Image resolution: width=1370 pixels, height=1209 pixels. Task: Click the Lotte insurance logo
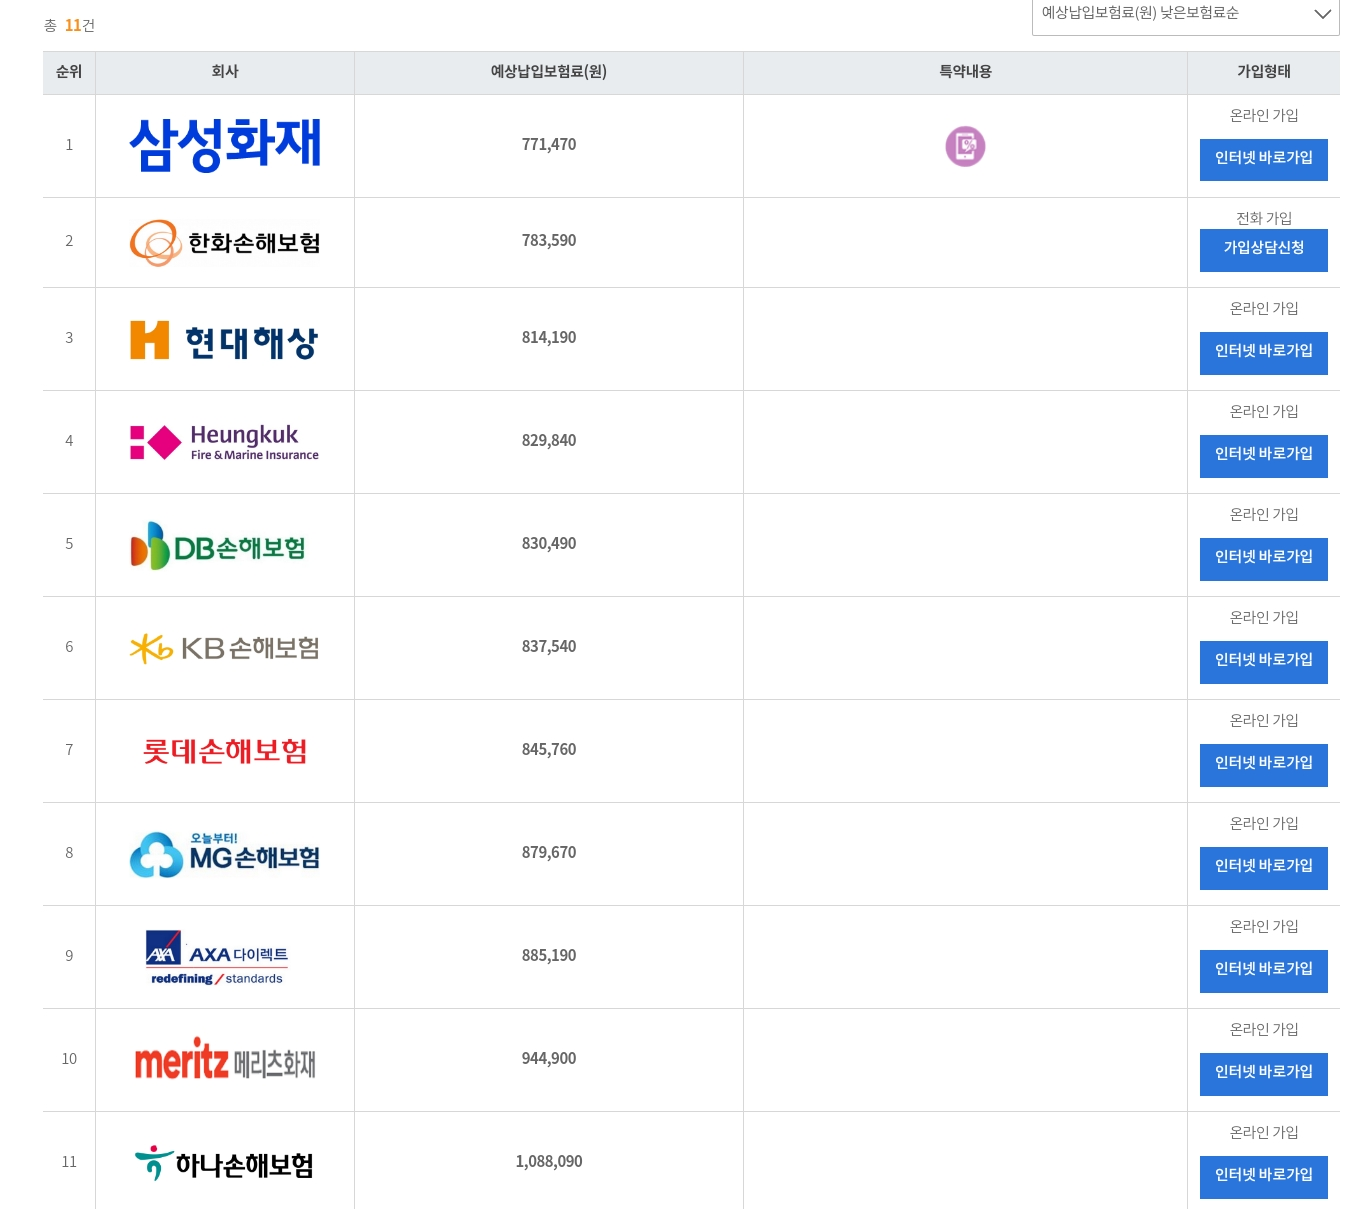coord(225,751)
